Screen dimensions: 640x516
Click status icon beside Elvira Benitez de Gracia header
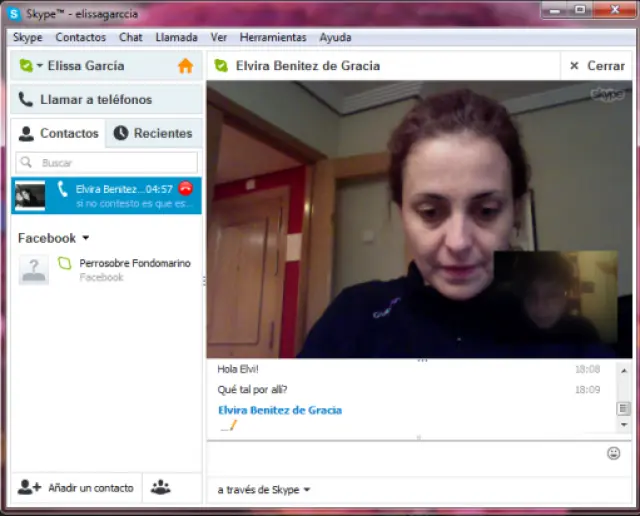[221, 65]
